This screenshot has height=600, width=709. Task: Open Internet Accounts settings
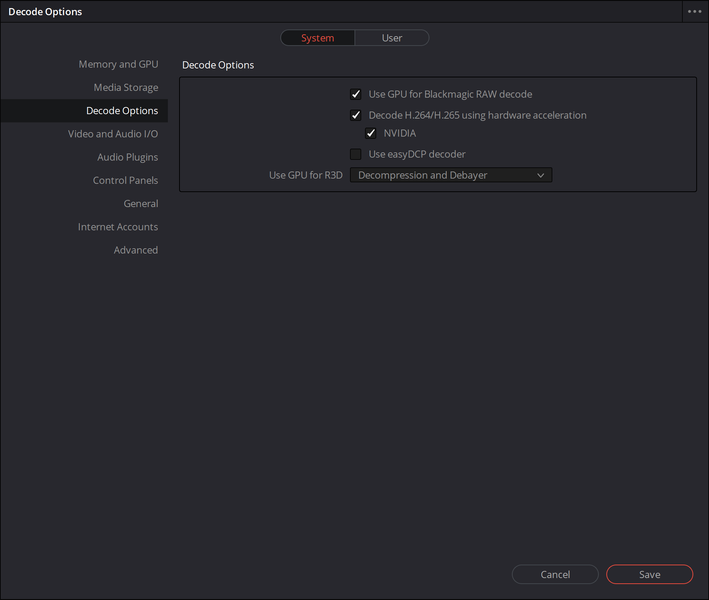point(118,227)
